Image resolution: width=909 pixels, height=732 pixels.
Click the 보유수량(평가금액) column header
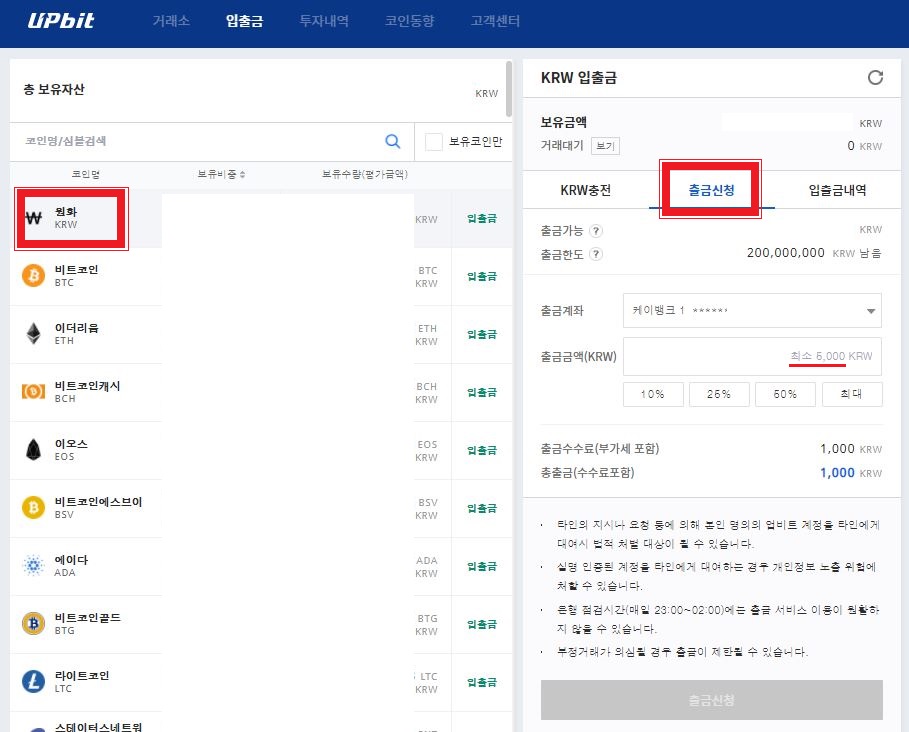click(365, 174)
